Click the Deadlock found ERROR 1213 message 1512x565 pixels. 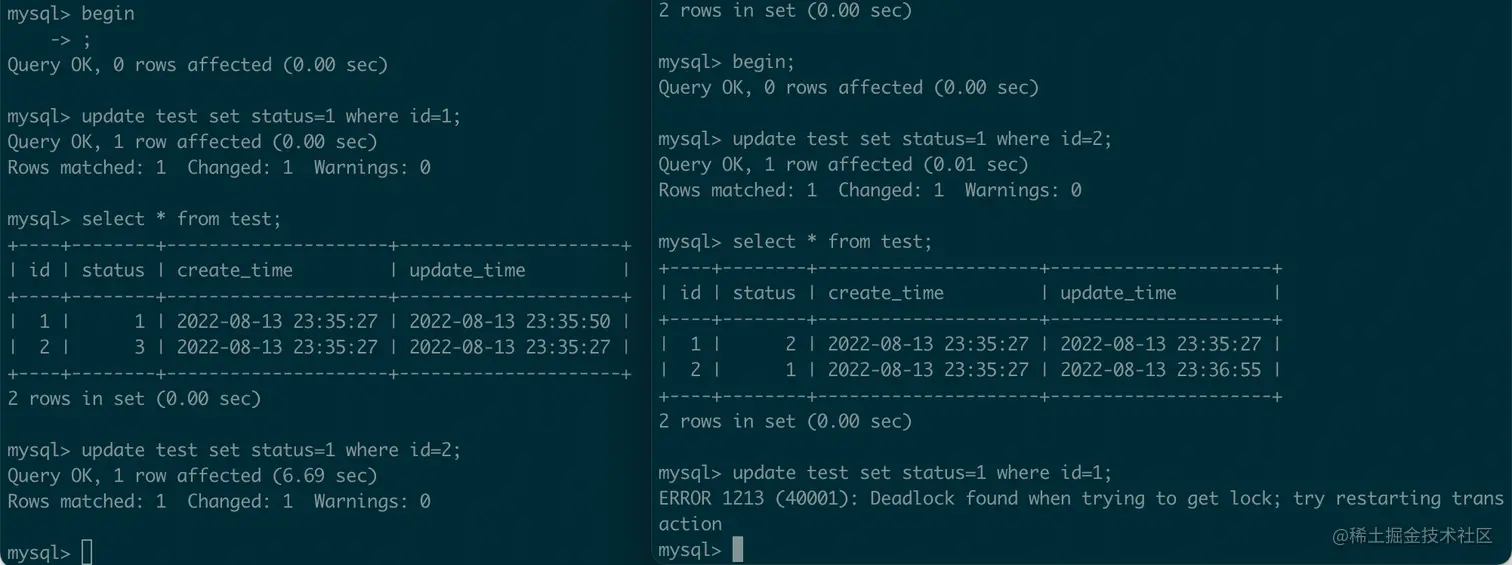click(x=1081, y=510)
